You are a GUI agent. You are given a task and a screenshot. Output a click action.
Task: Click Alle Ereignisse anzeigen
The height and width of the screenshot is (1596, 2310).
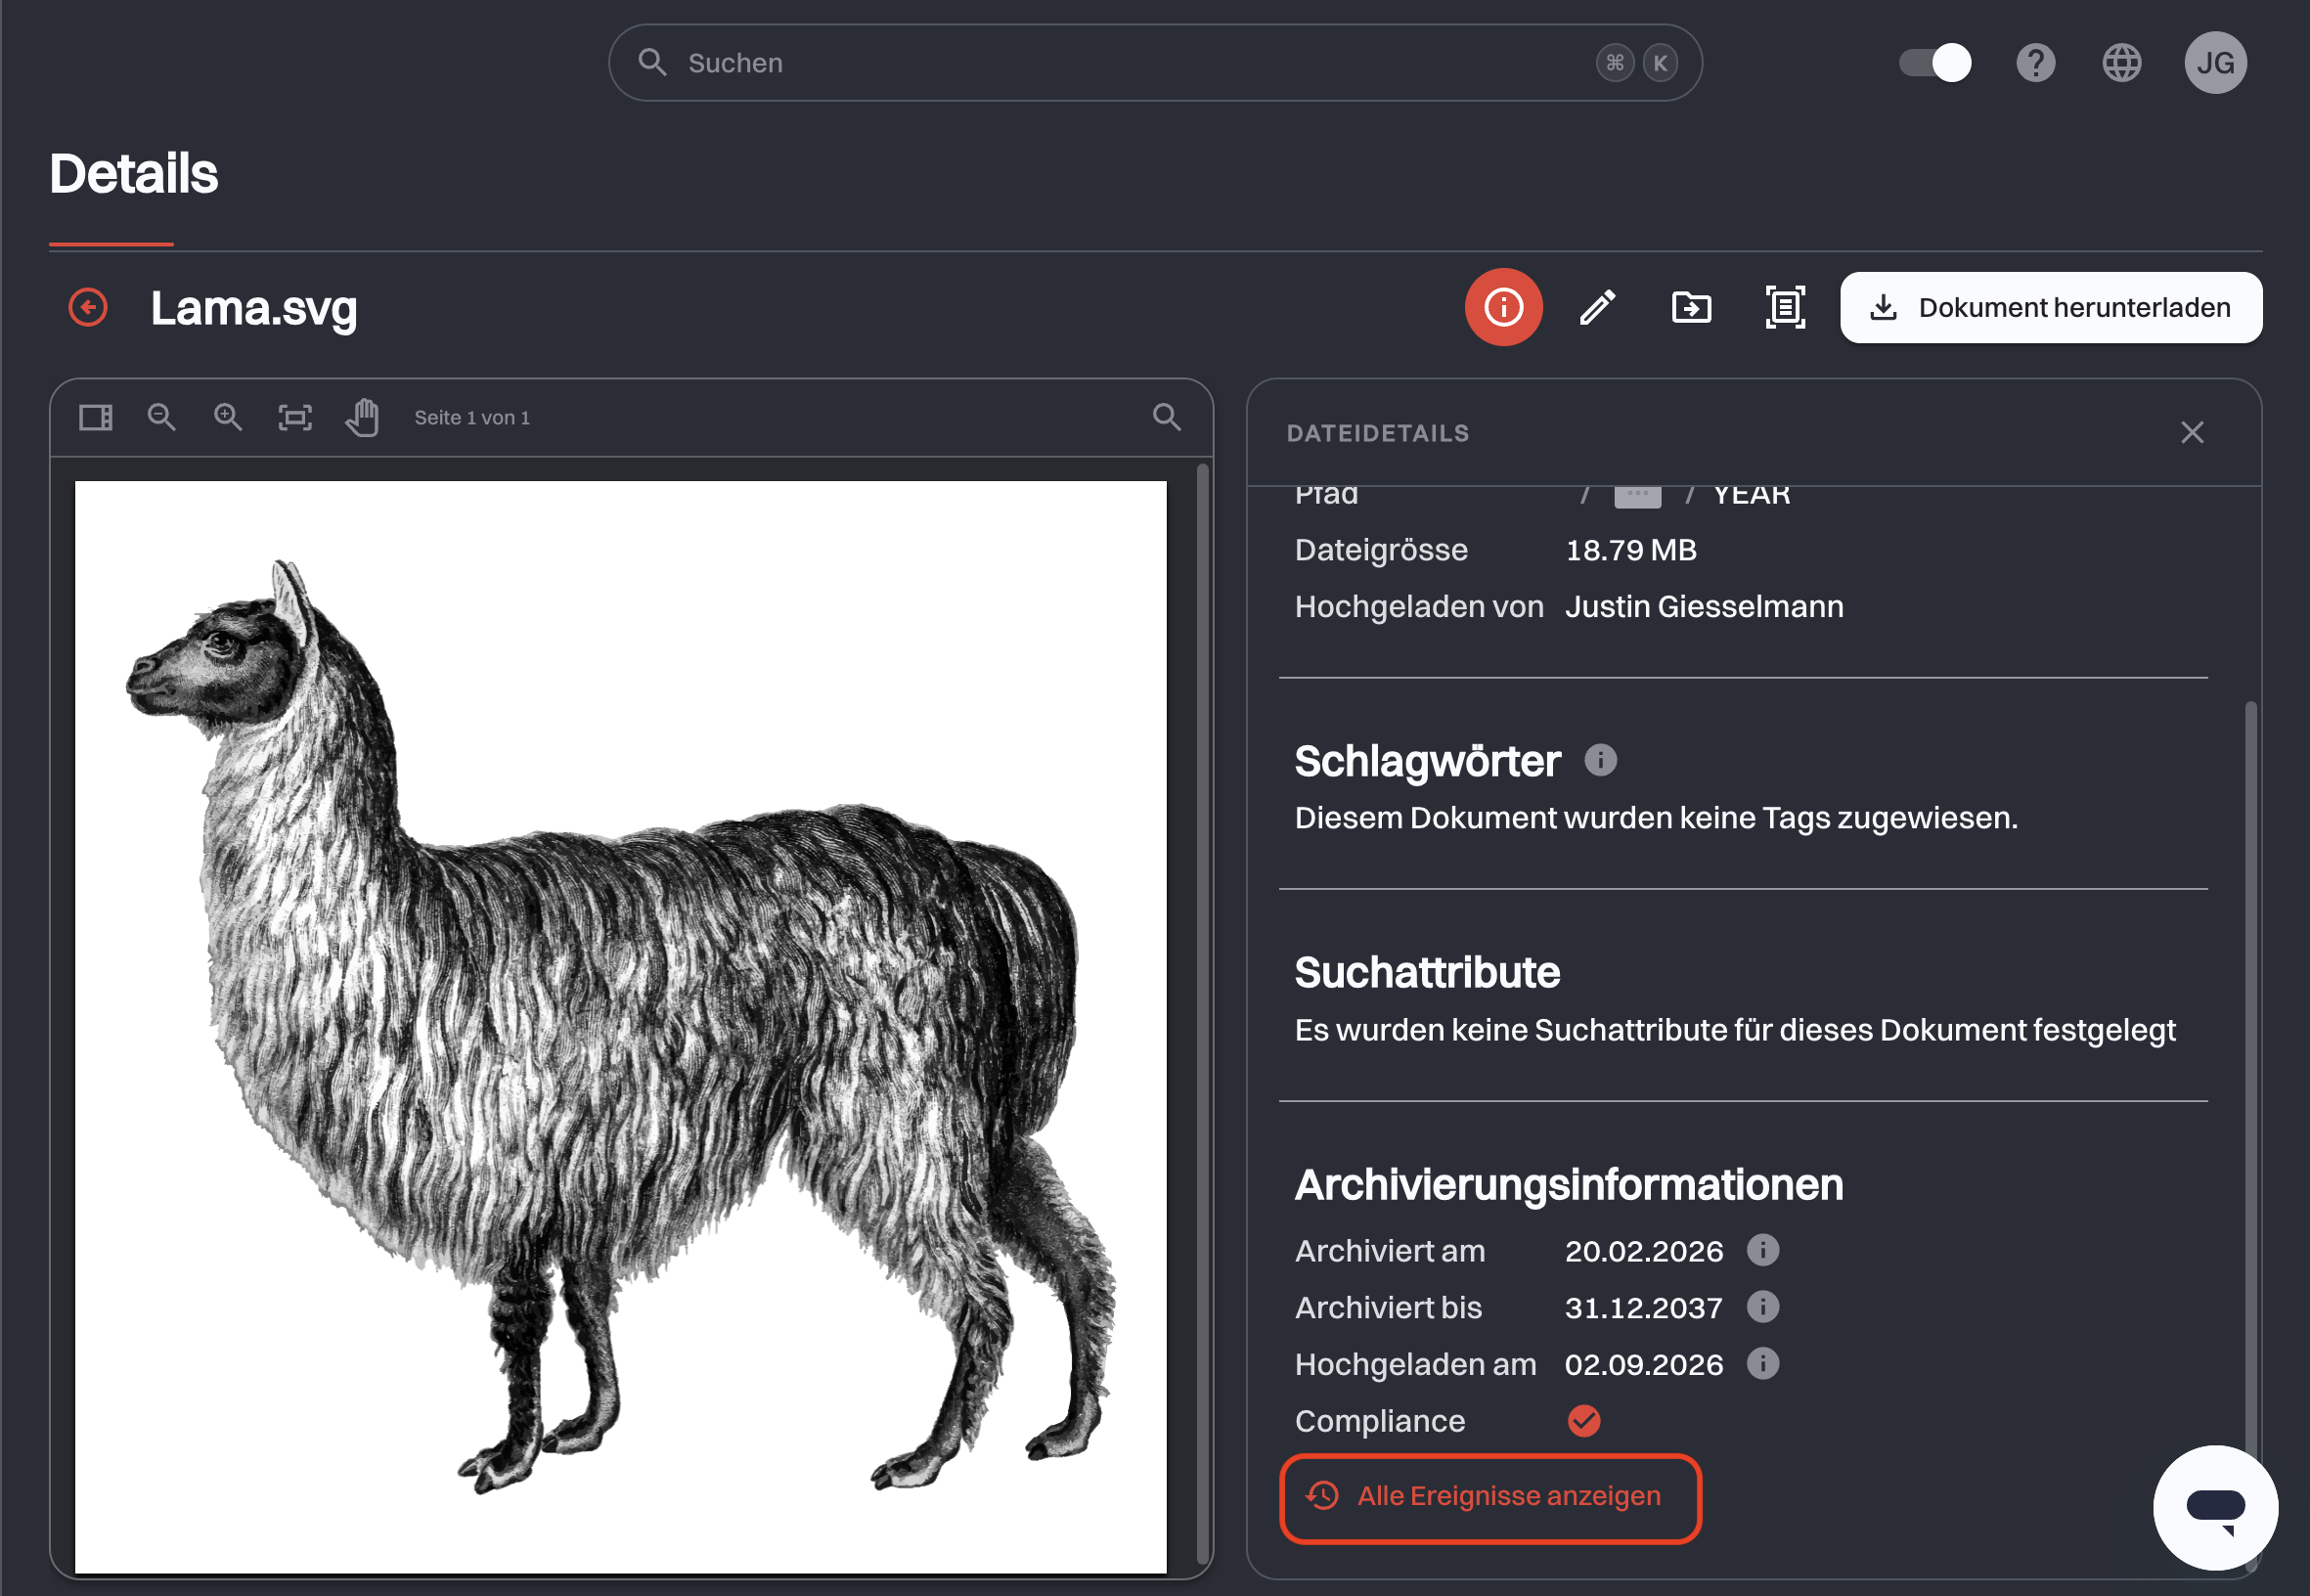[x=1490, y=1497]
